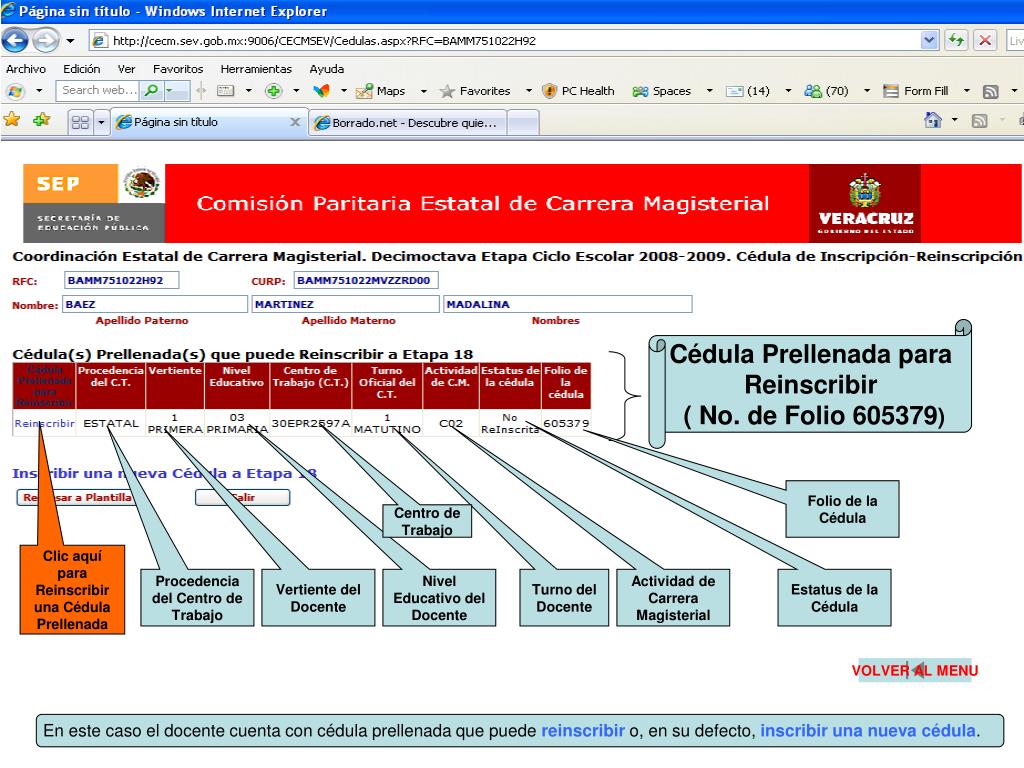1024x768 pixels.
Task: Click the Apellido Materno field MARTINEZ
Action: (x=345, y=304)
